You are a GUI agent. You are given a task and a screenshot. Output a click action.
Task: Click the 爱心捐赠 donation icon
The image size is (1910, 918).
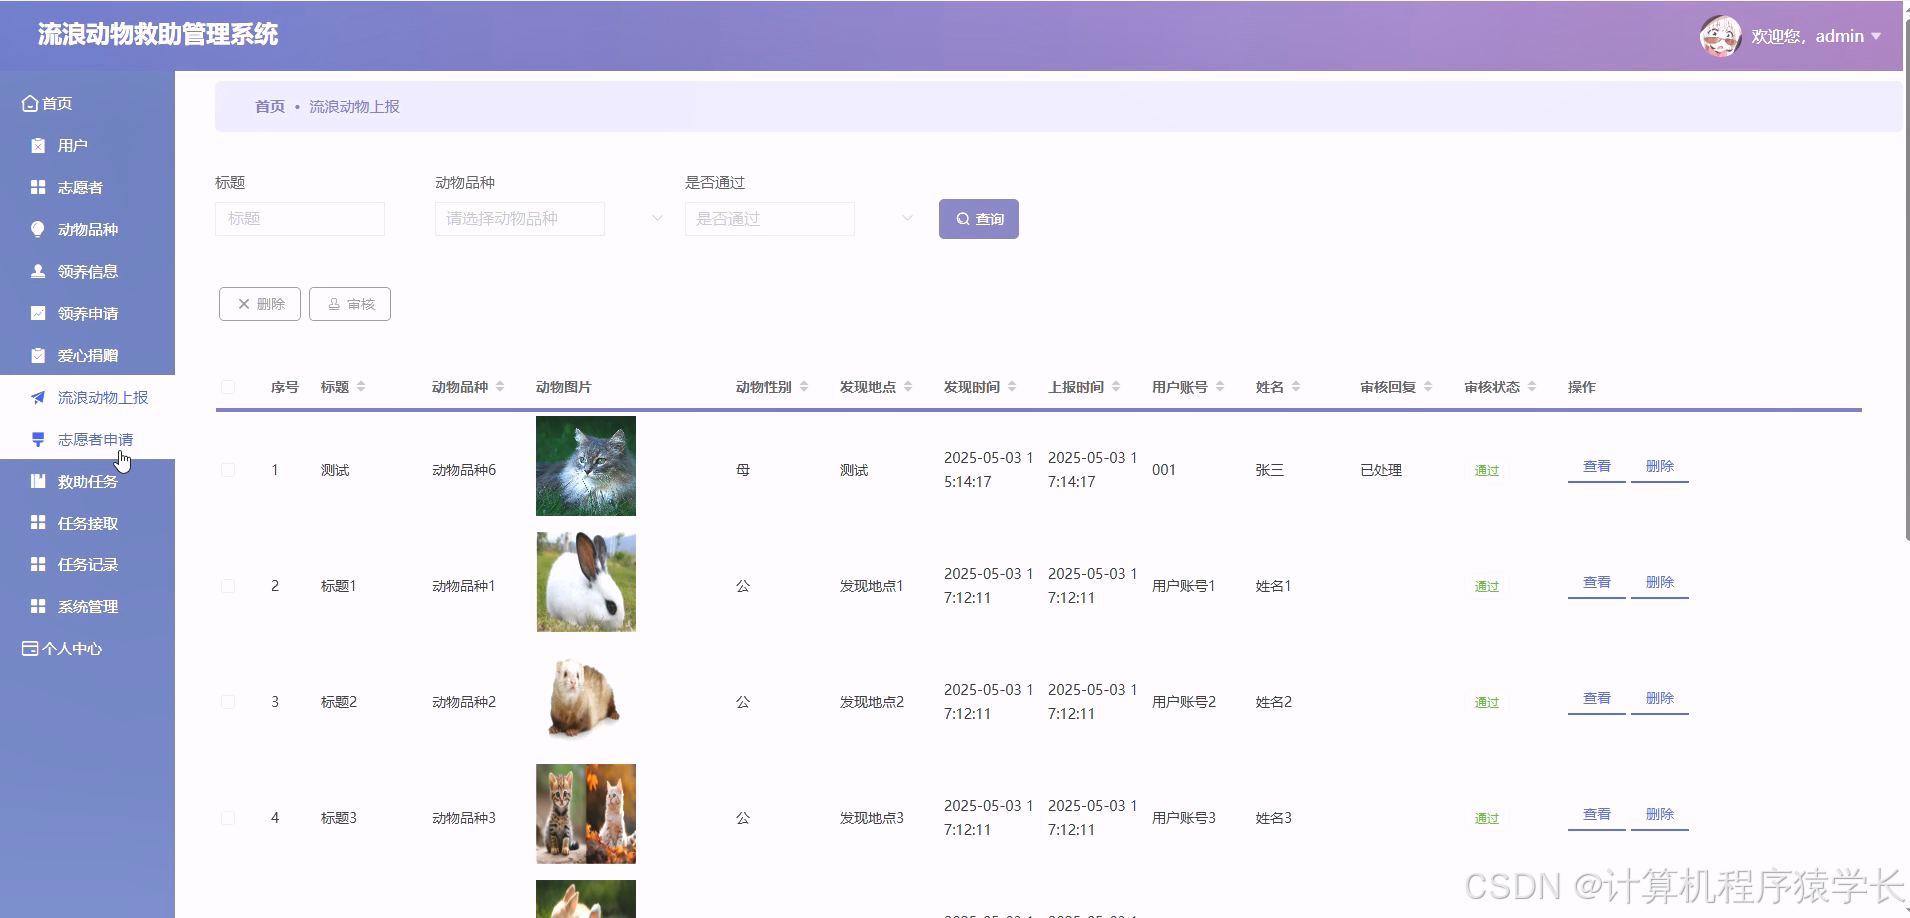[36, 355]
